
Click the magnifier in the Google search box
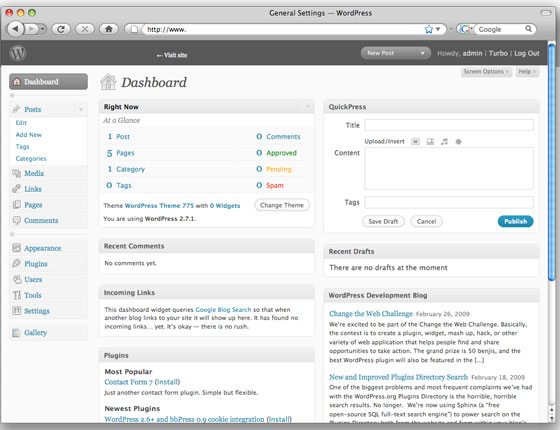(x=528, y=29)
